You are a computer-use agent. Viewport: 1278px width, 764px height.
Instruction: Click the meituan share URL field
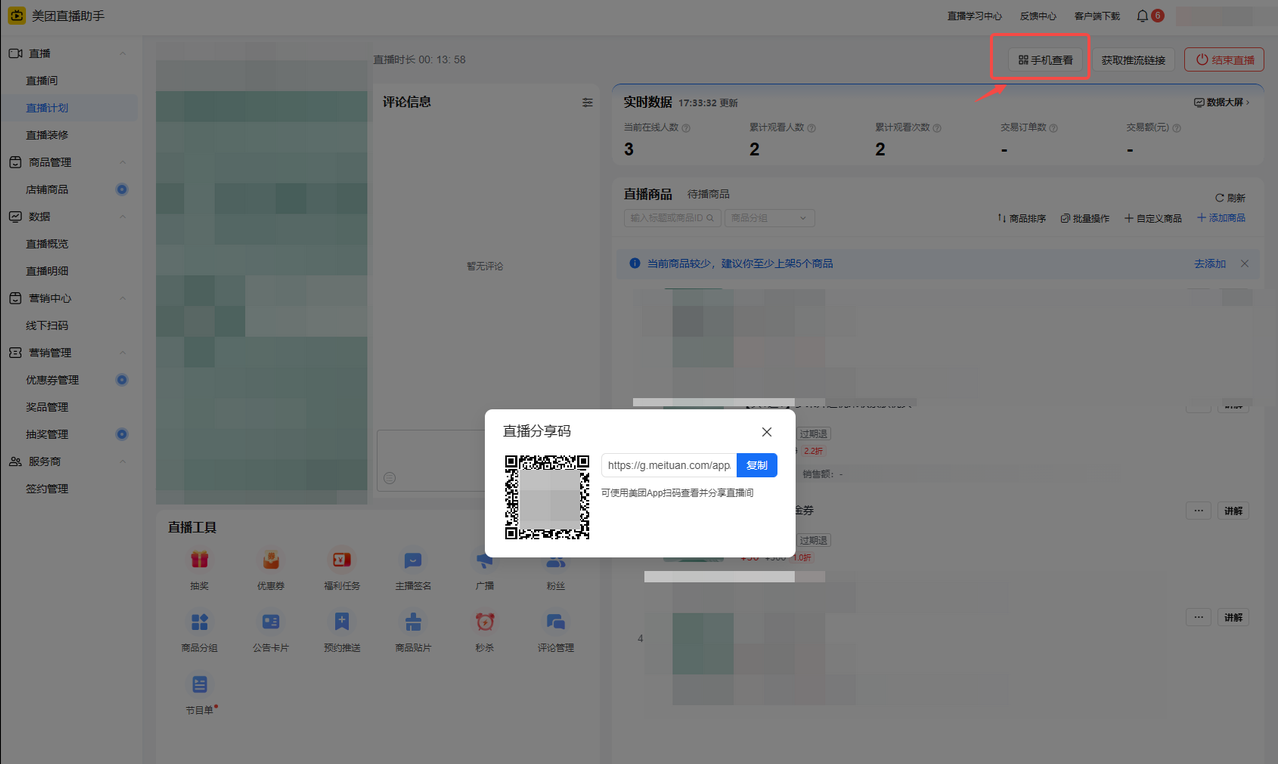click(x=669, y=465)
